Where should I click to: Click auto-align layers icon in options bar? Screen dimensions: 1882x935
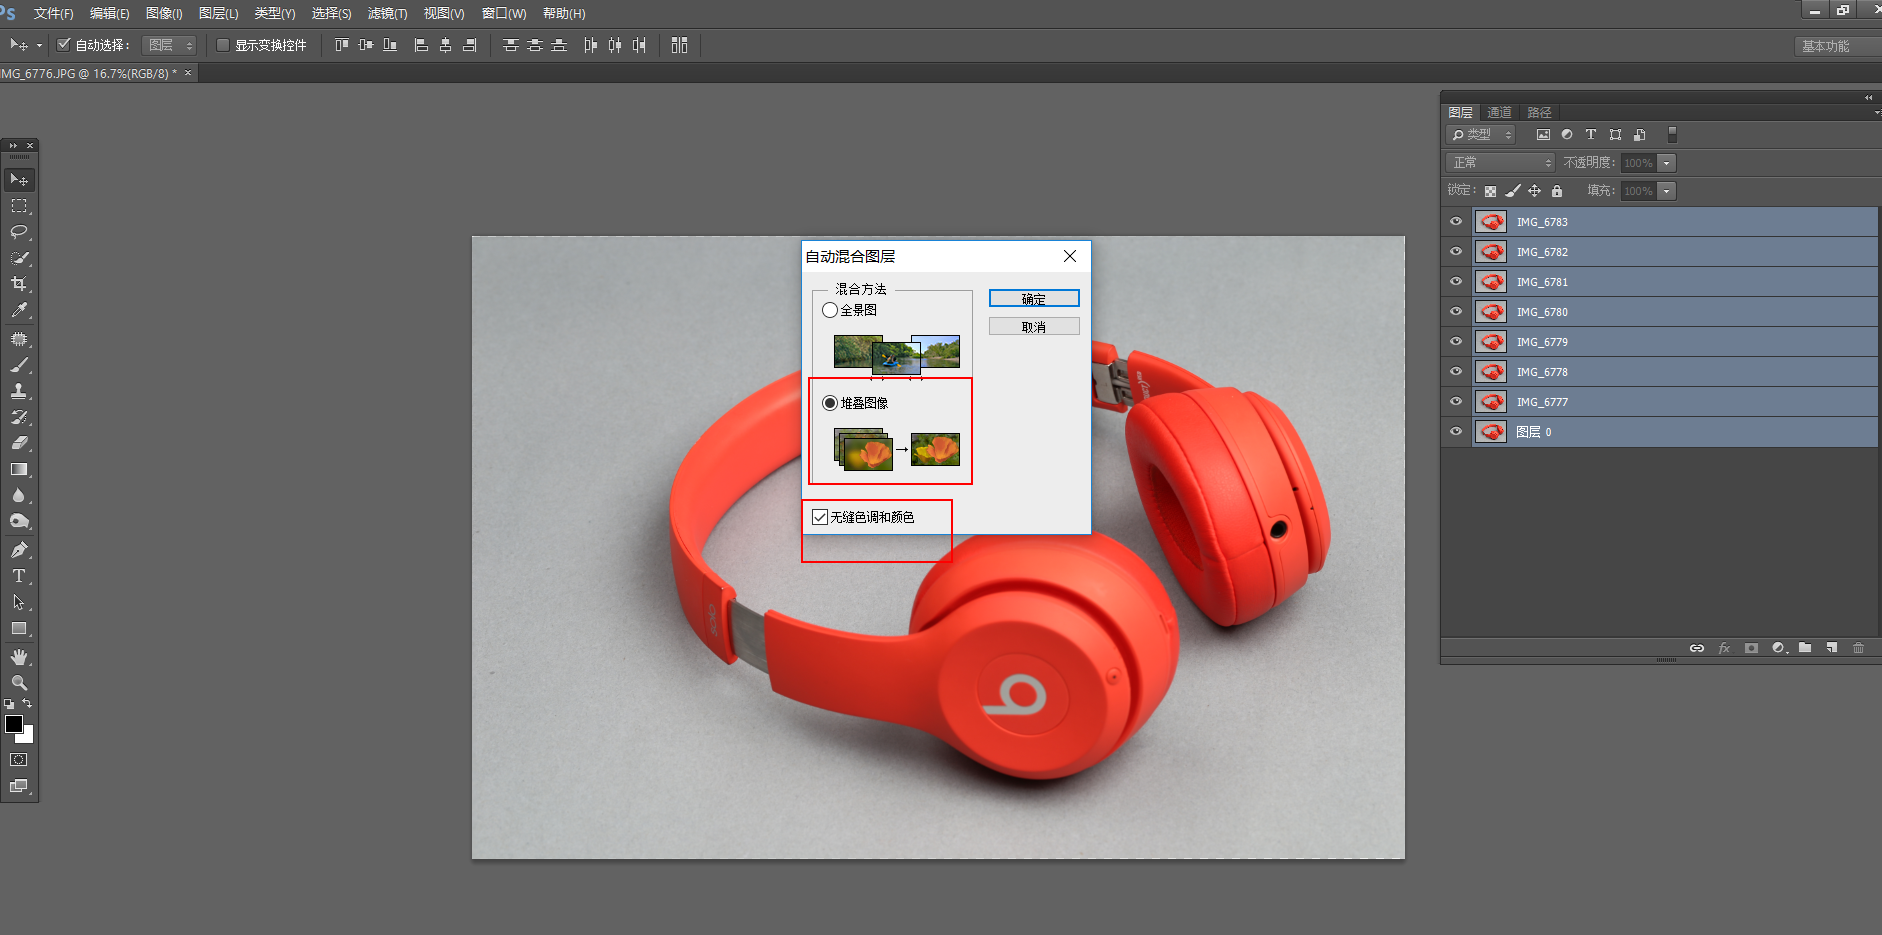680,45
